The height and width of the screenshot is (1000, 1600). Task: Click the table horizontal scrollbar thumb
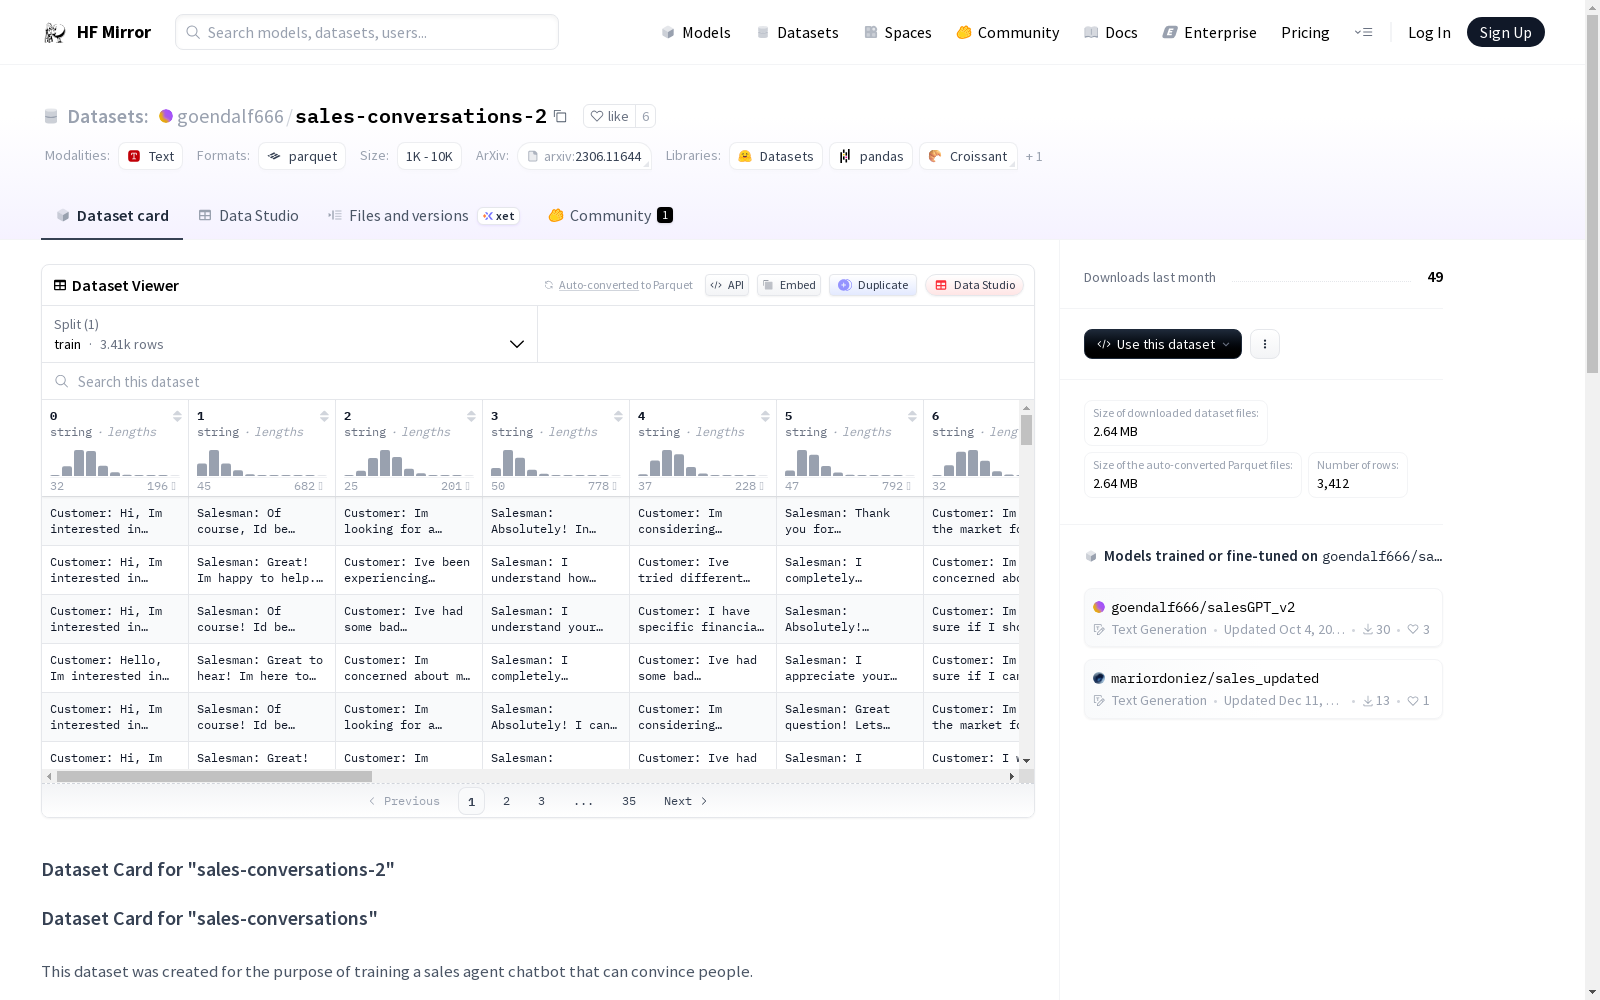(x=214, y=776)
